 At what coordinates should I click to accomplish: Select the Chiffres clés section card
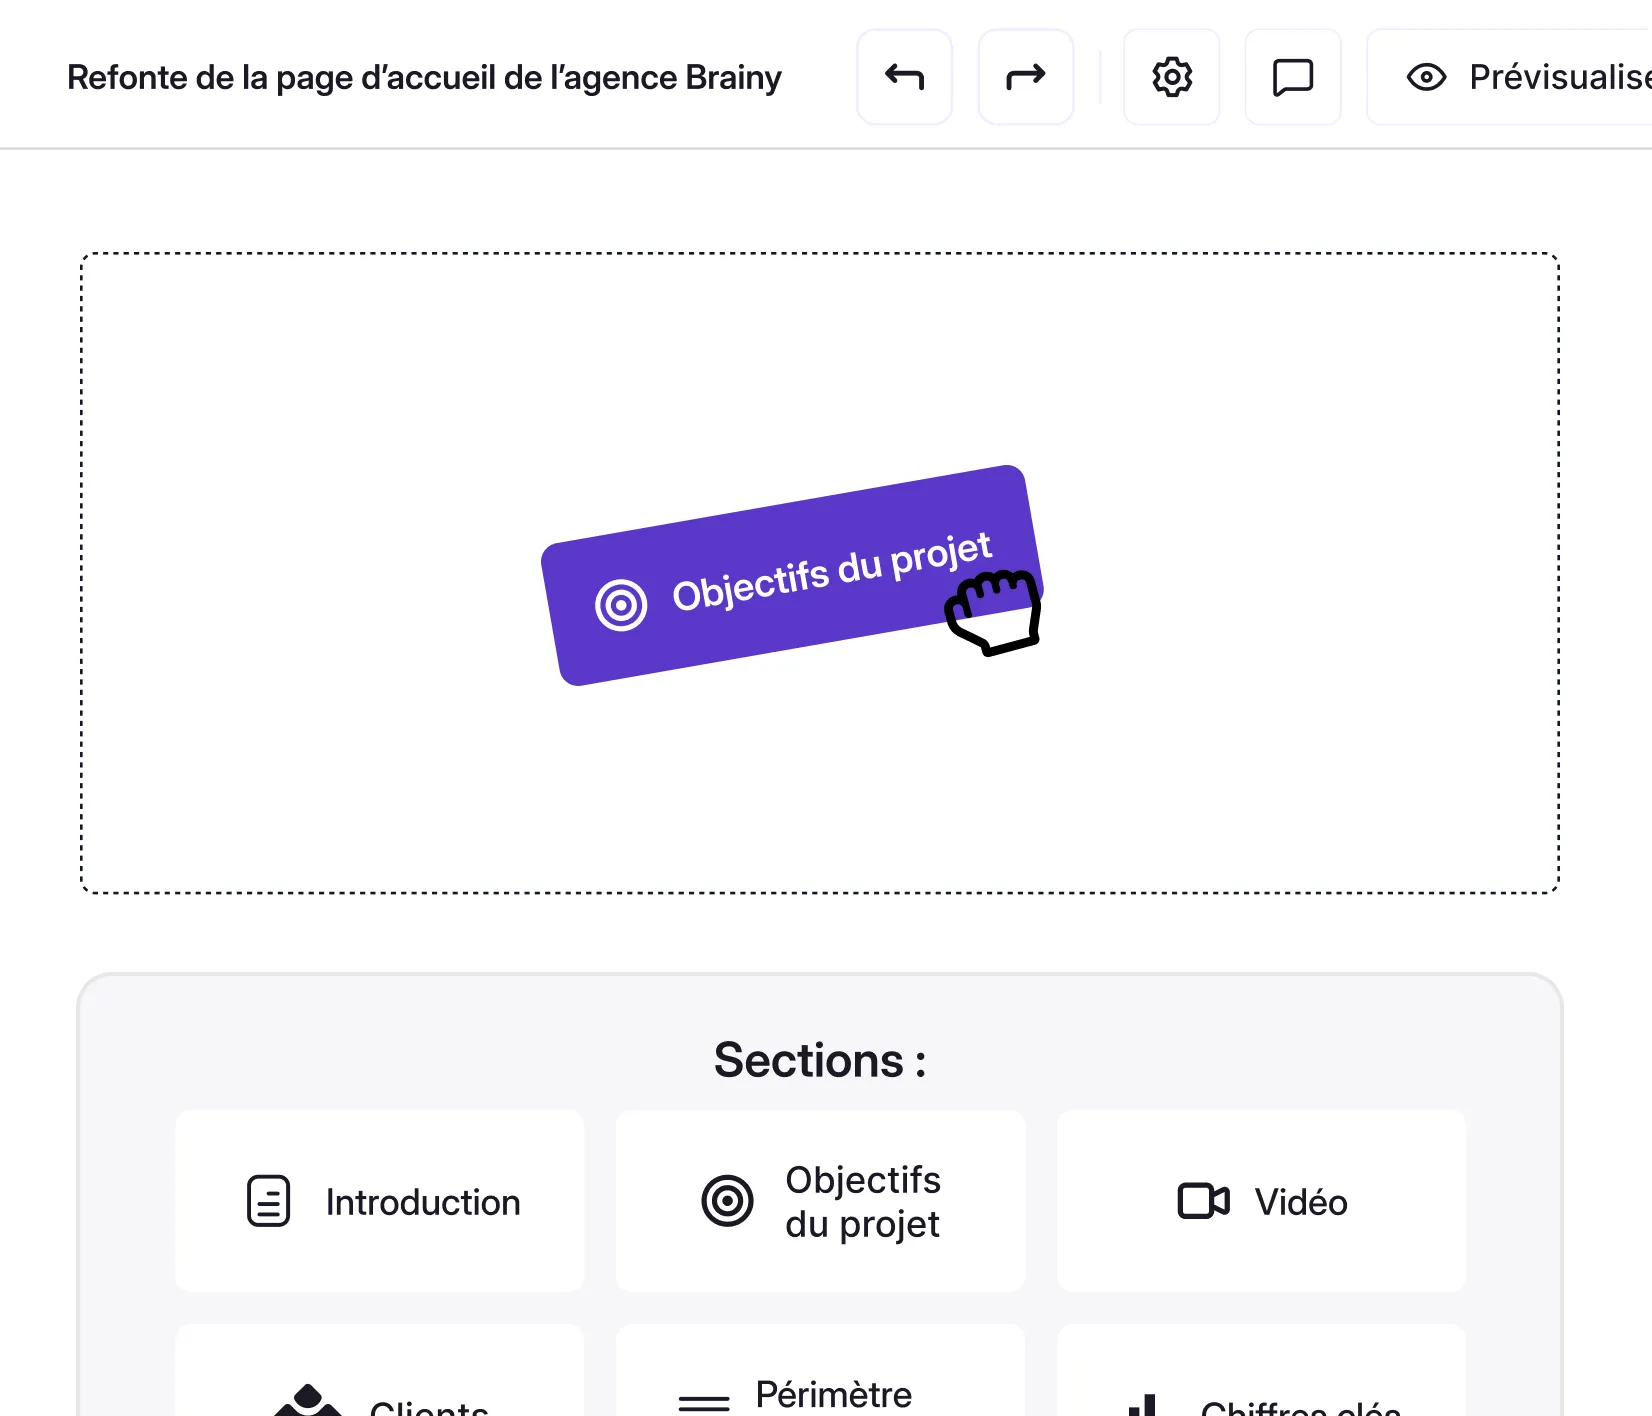point(1260,1390)
